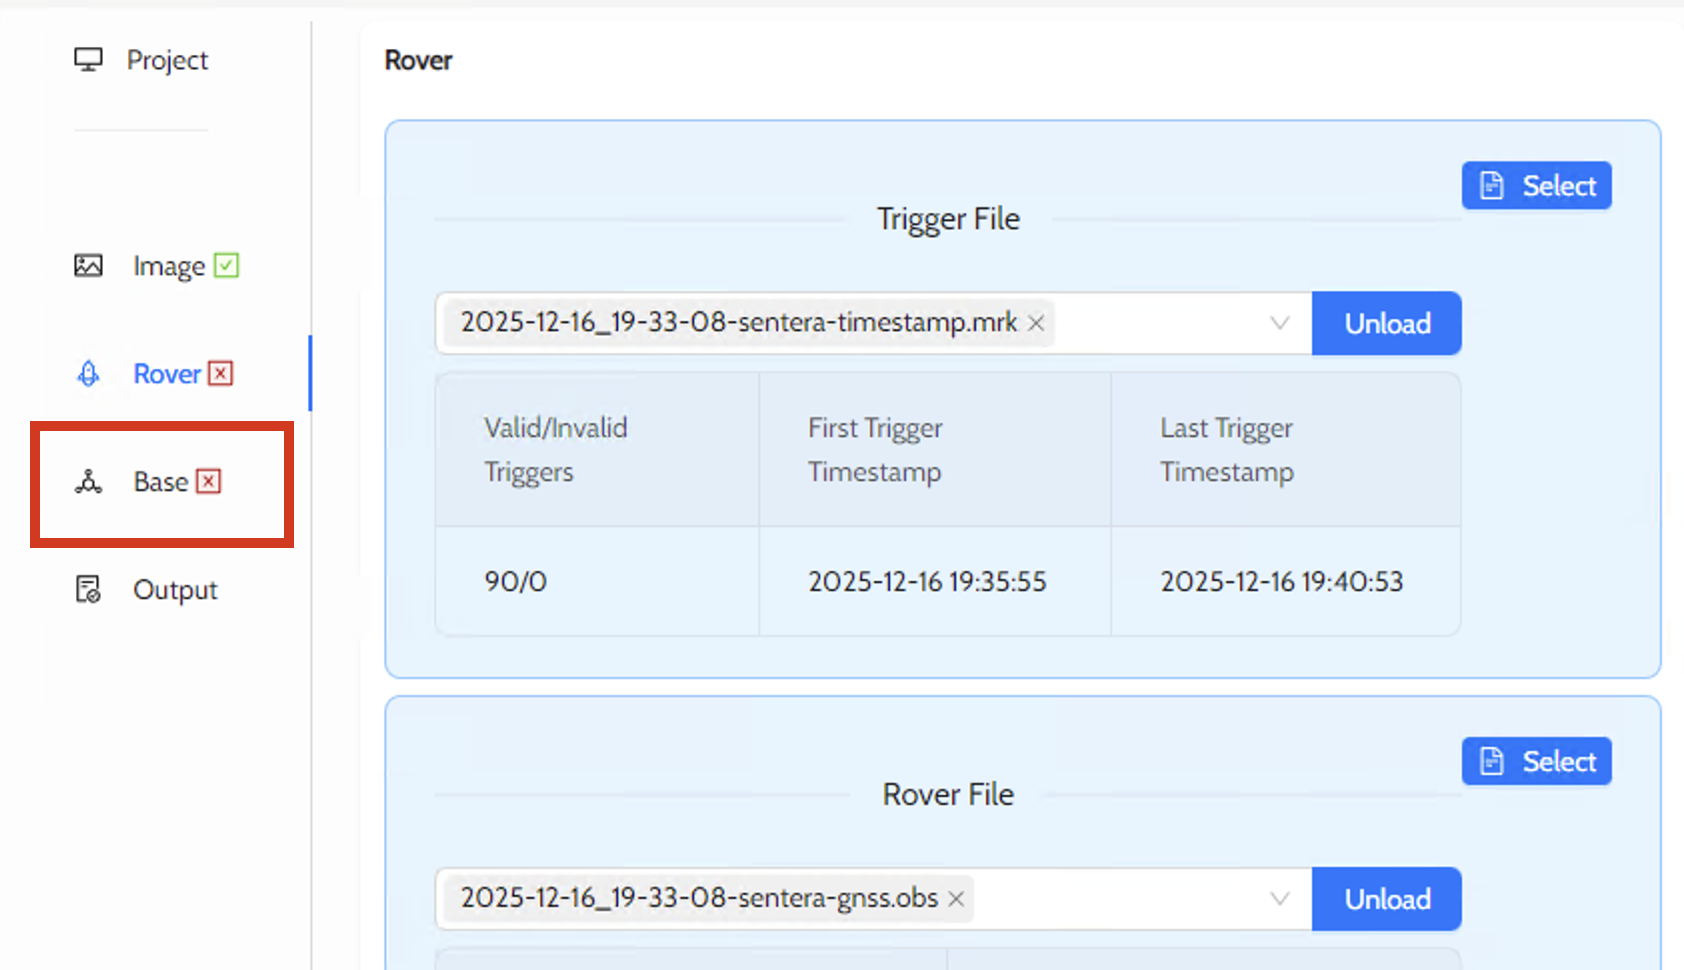Click the red X status beside Rover
Viewport: 1684px width, 970px height.
(x=221, y=374)
